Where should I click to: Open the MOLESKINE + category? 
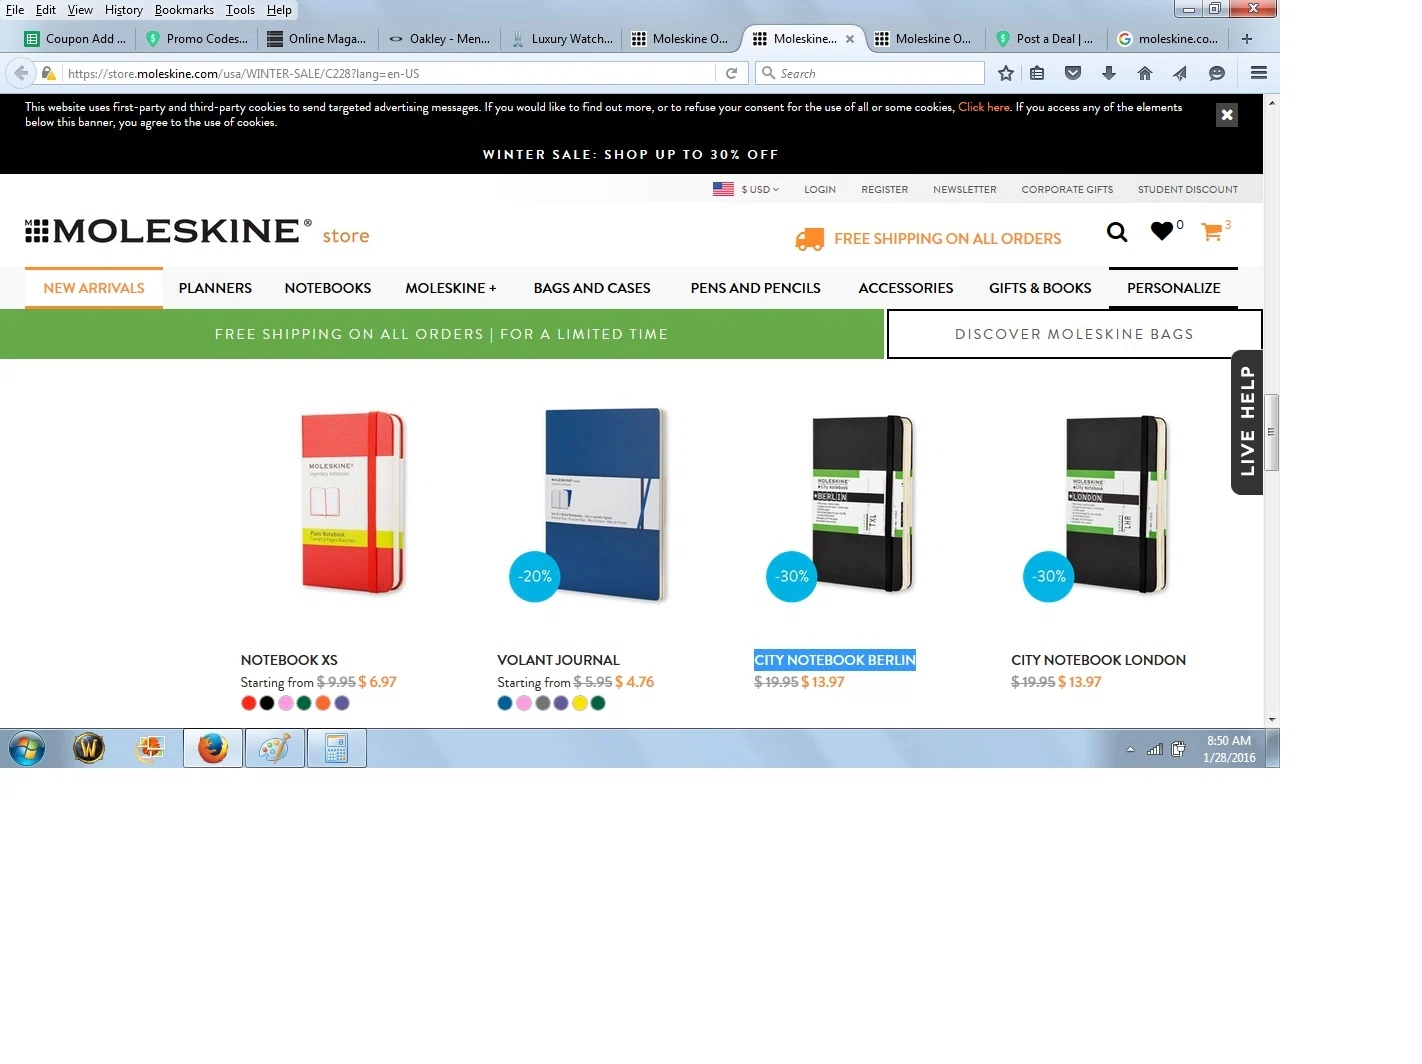pyautogui.click(x=451, y=288)
